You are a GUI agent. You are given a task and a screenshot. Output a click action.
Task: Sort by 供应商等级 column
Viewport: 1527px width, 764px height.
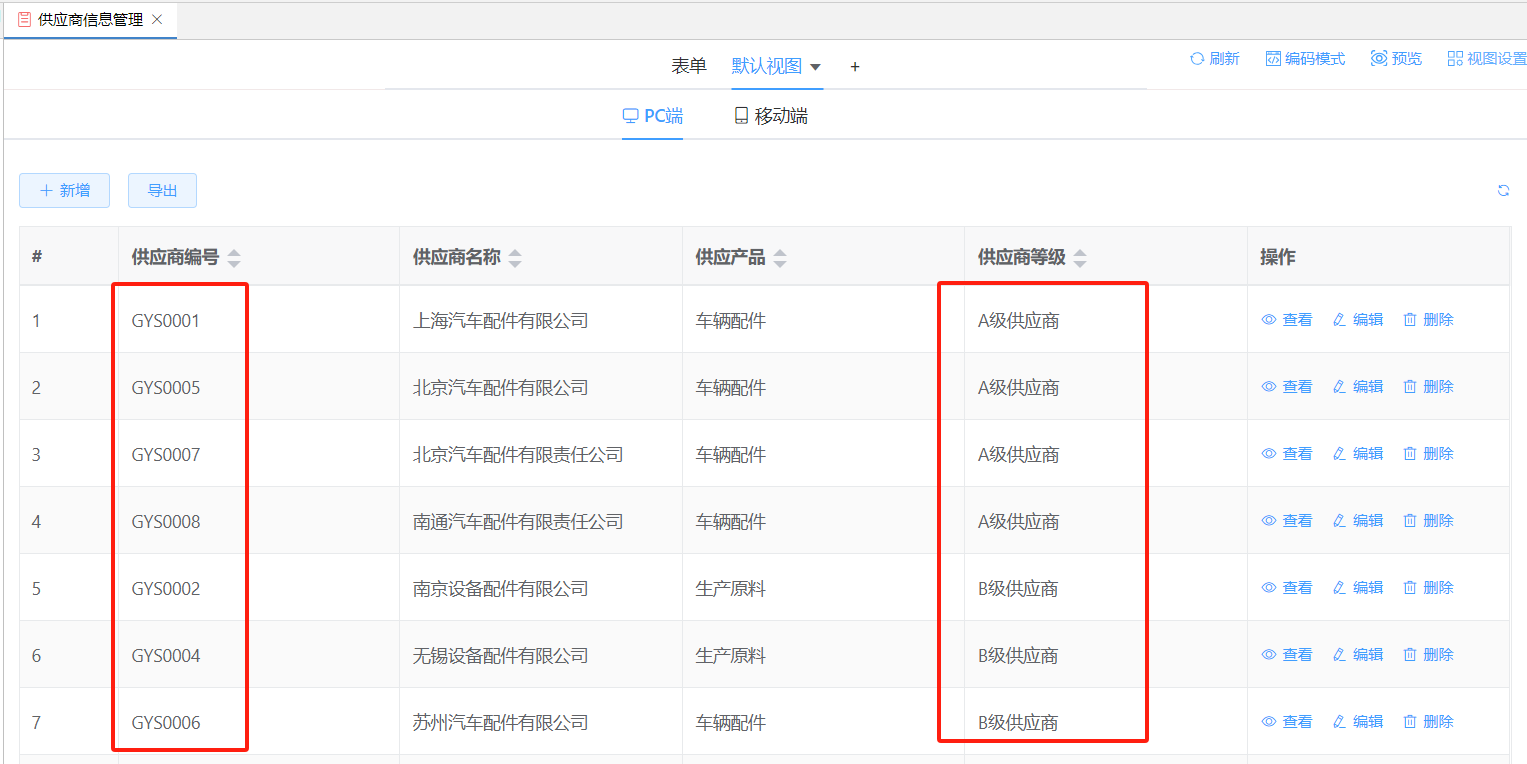(1080, 258)
